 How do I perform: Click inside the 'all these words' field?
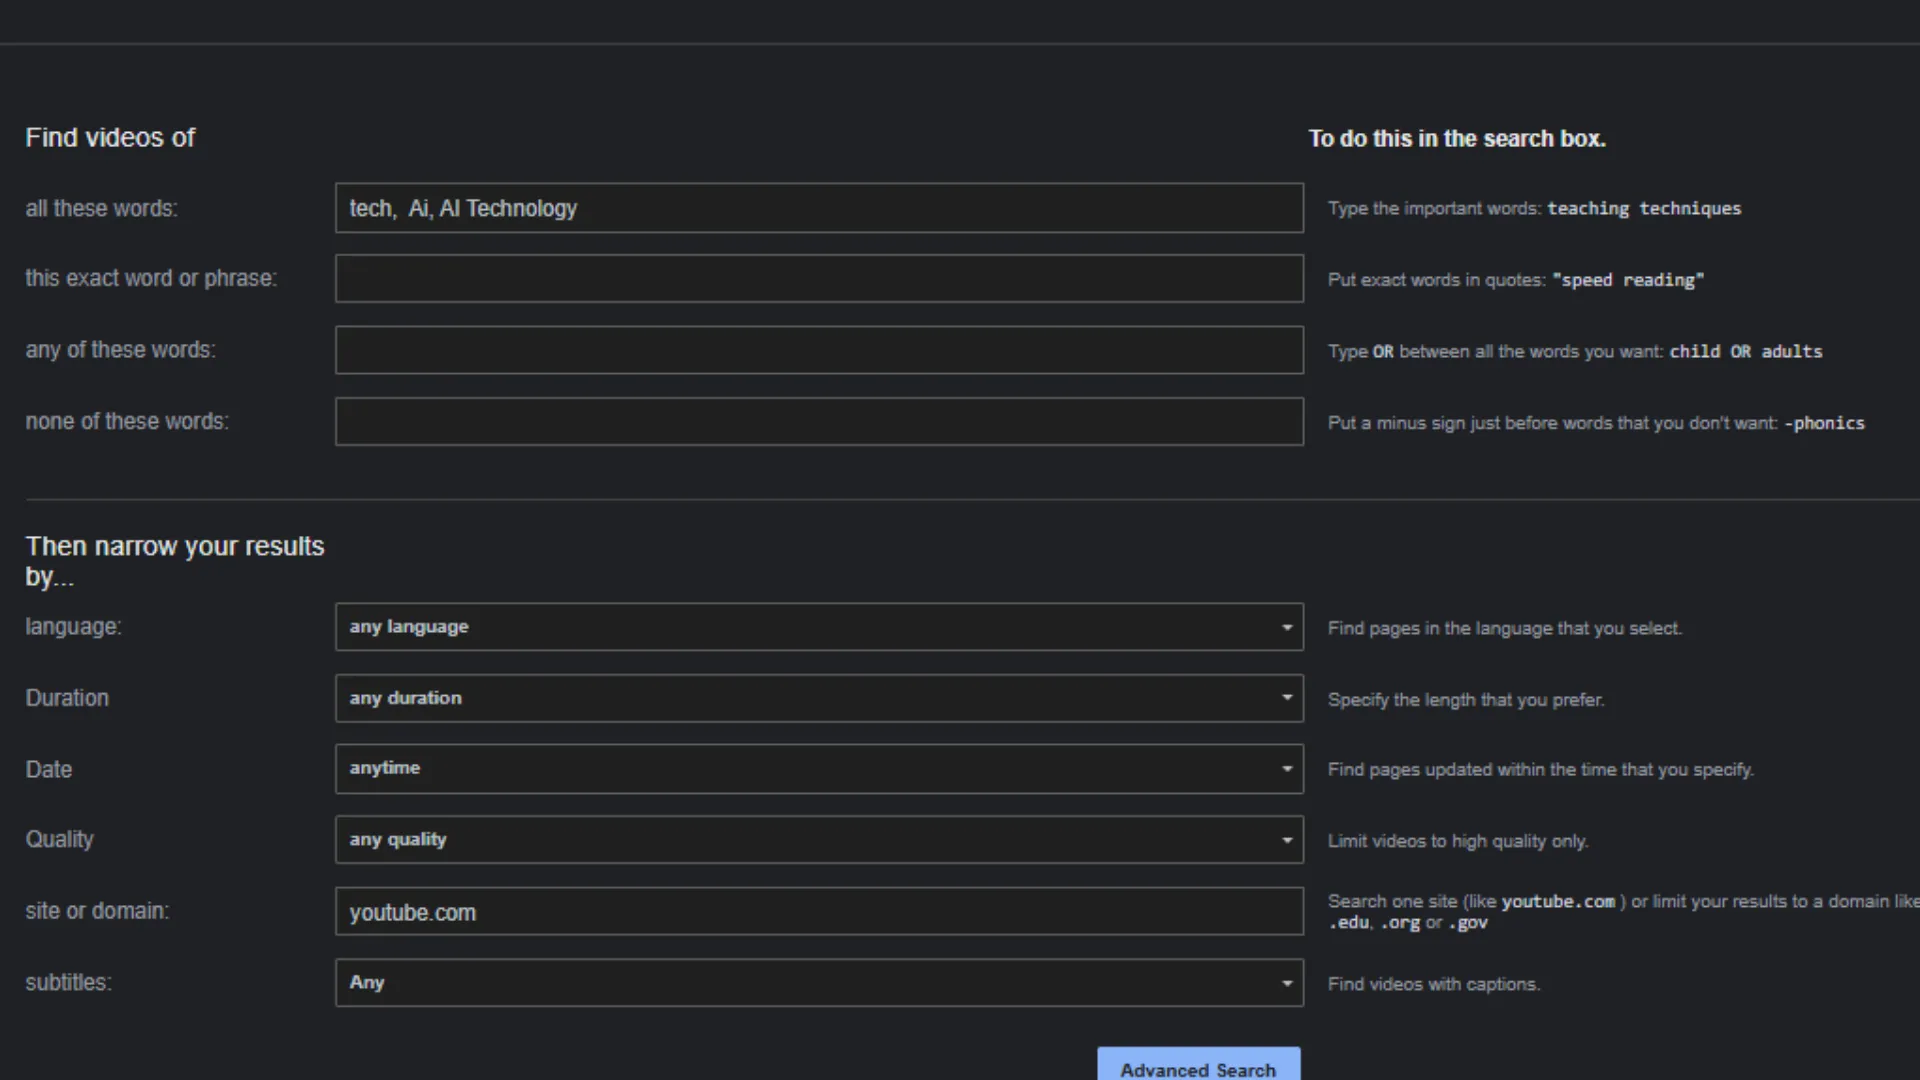pos(818,208)
